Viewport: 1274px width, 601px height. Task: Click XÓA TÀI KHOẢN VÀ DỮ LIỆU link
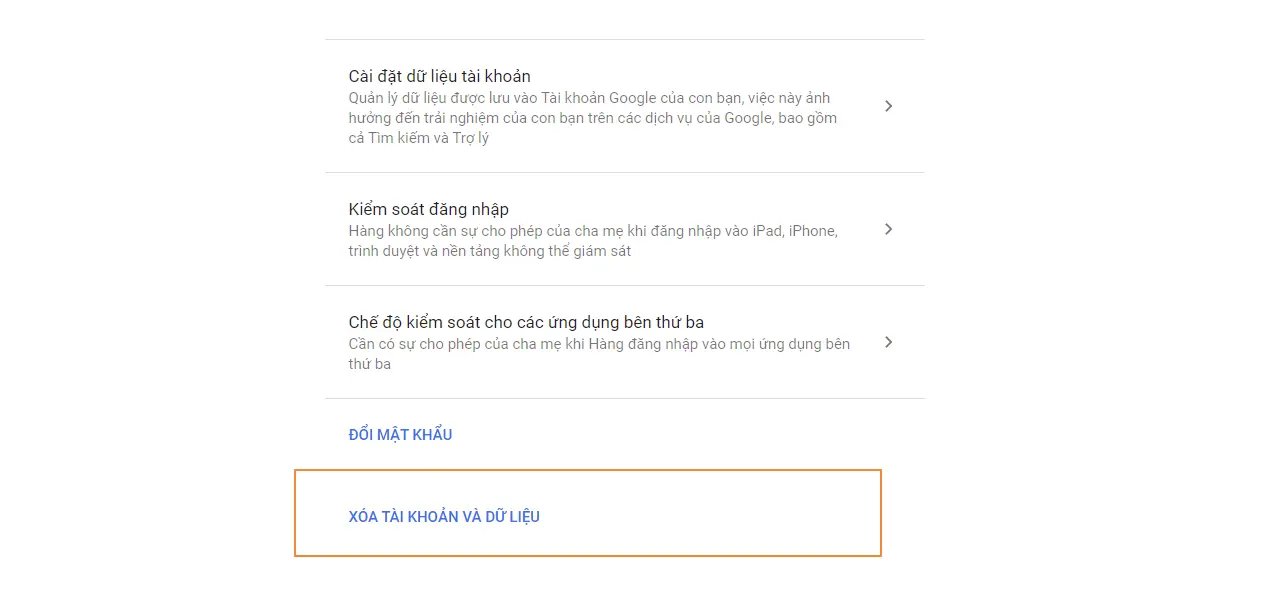444,517
